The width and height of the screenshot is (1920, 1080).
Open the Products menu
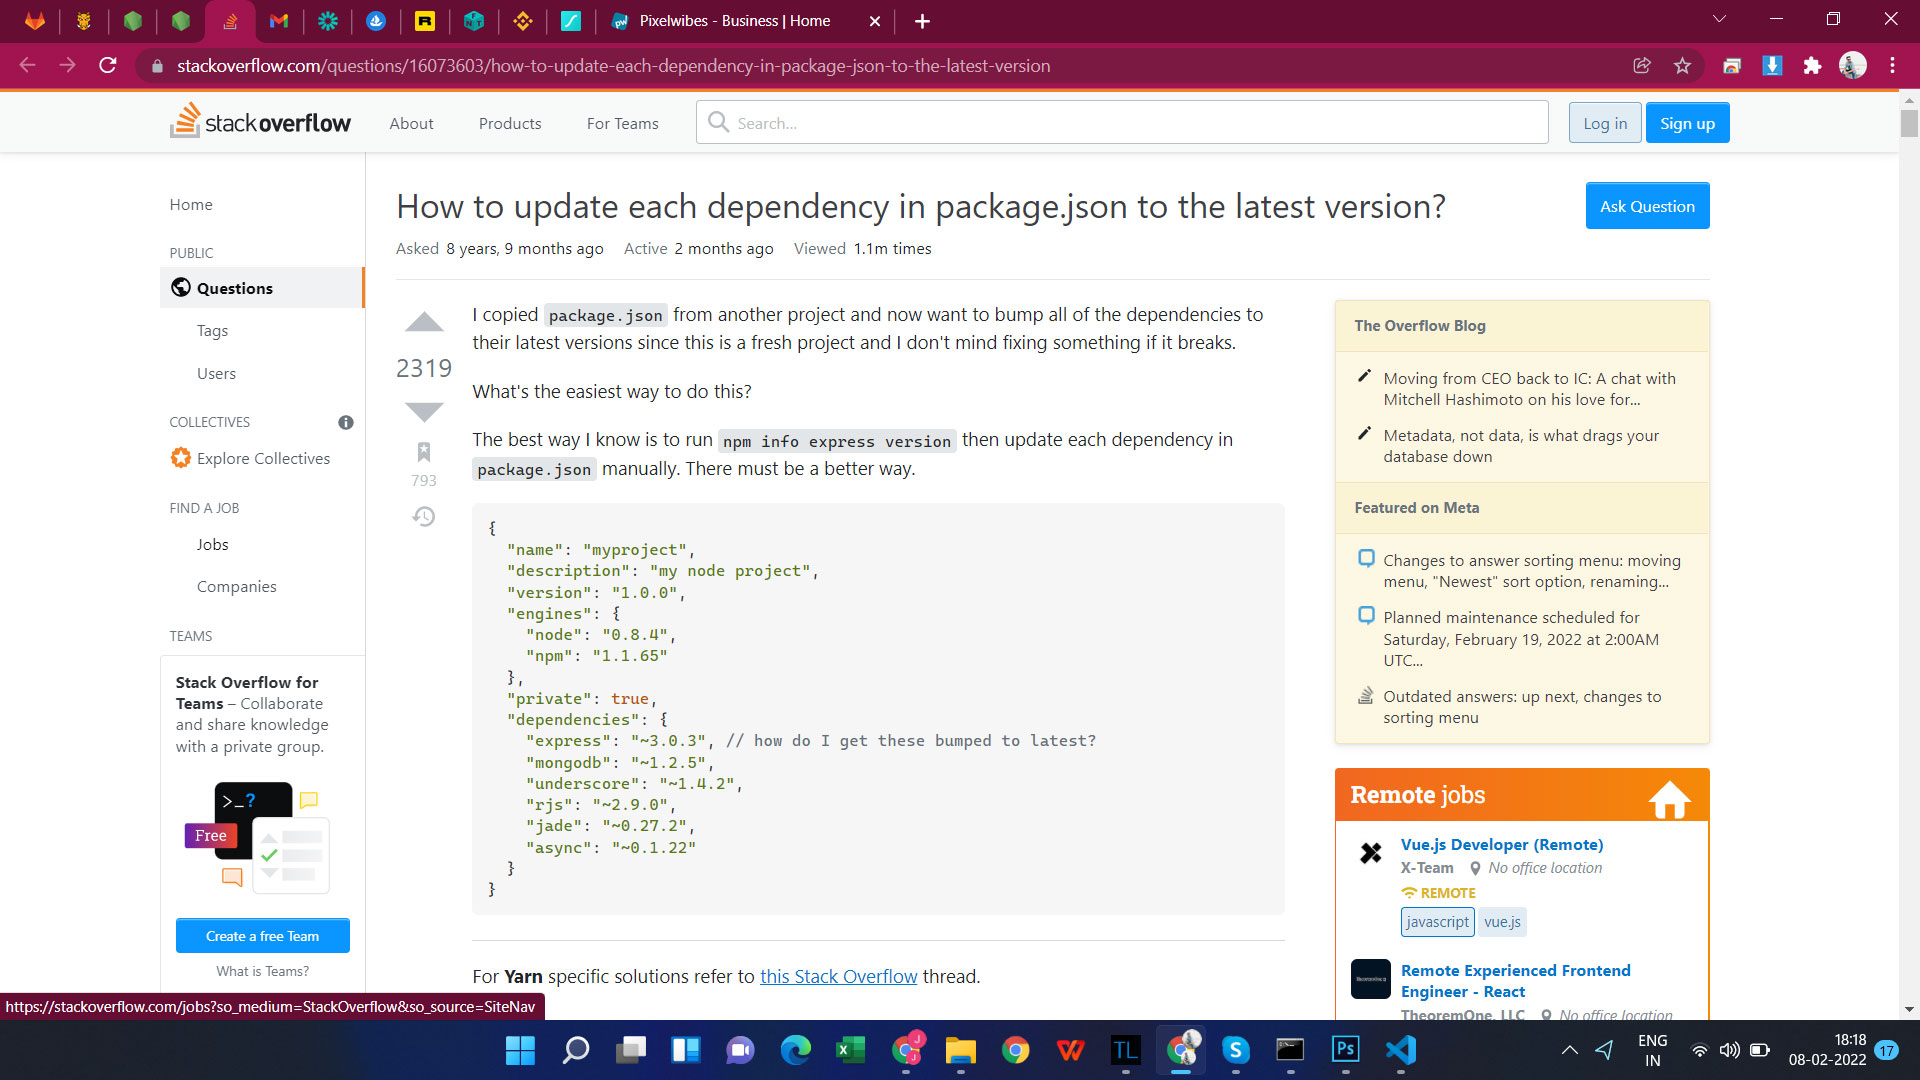click(x=510, y=123)
